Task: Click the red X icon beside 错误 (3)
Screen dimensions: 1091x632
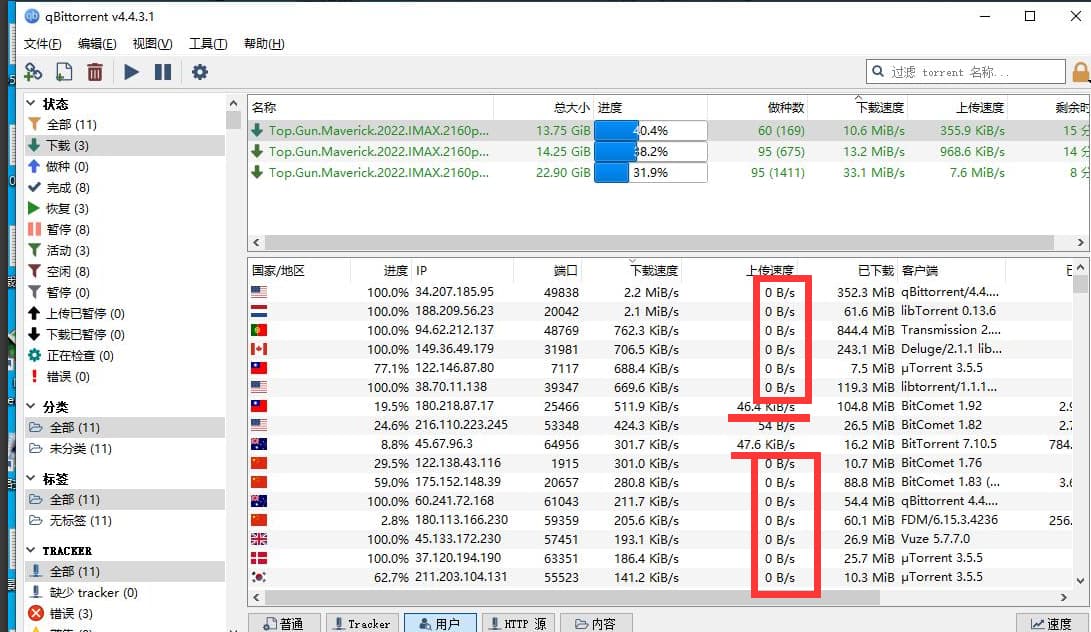Action: point(35,613)
